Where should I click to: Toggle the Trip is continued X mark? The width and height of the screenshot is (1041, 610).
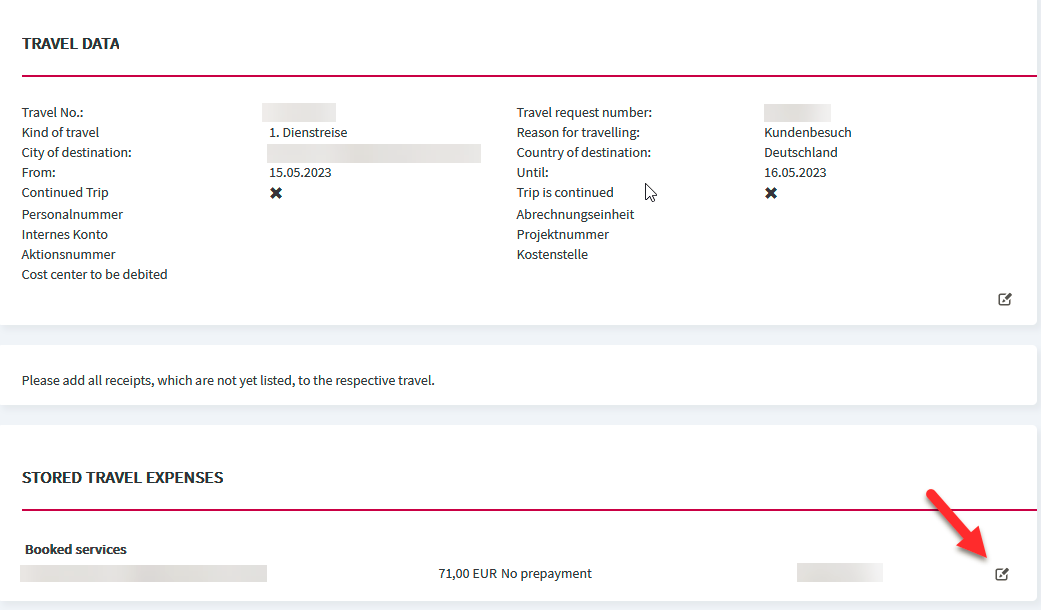pos(771,193)
